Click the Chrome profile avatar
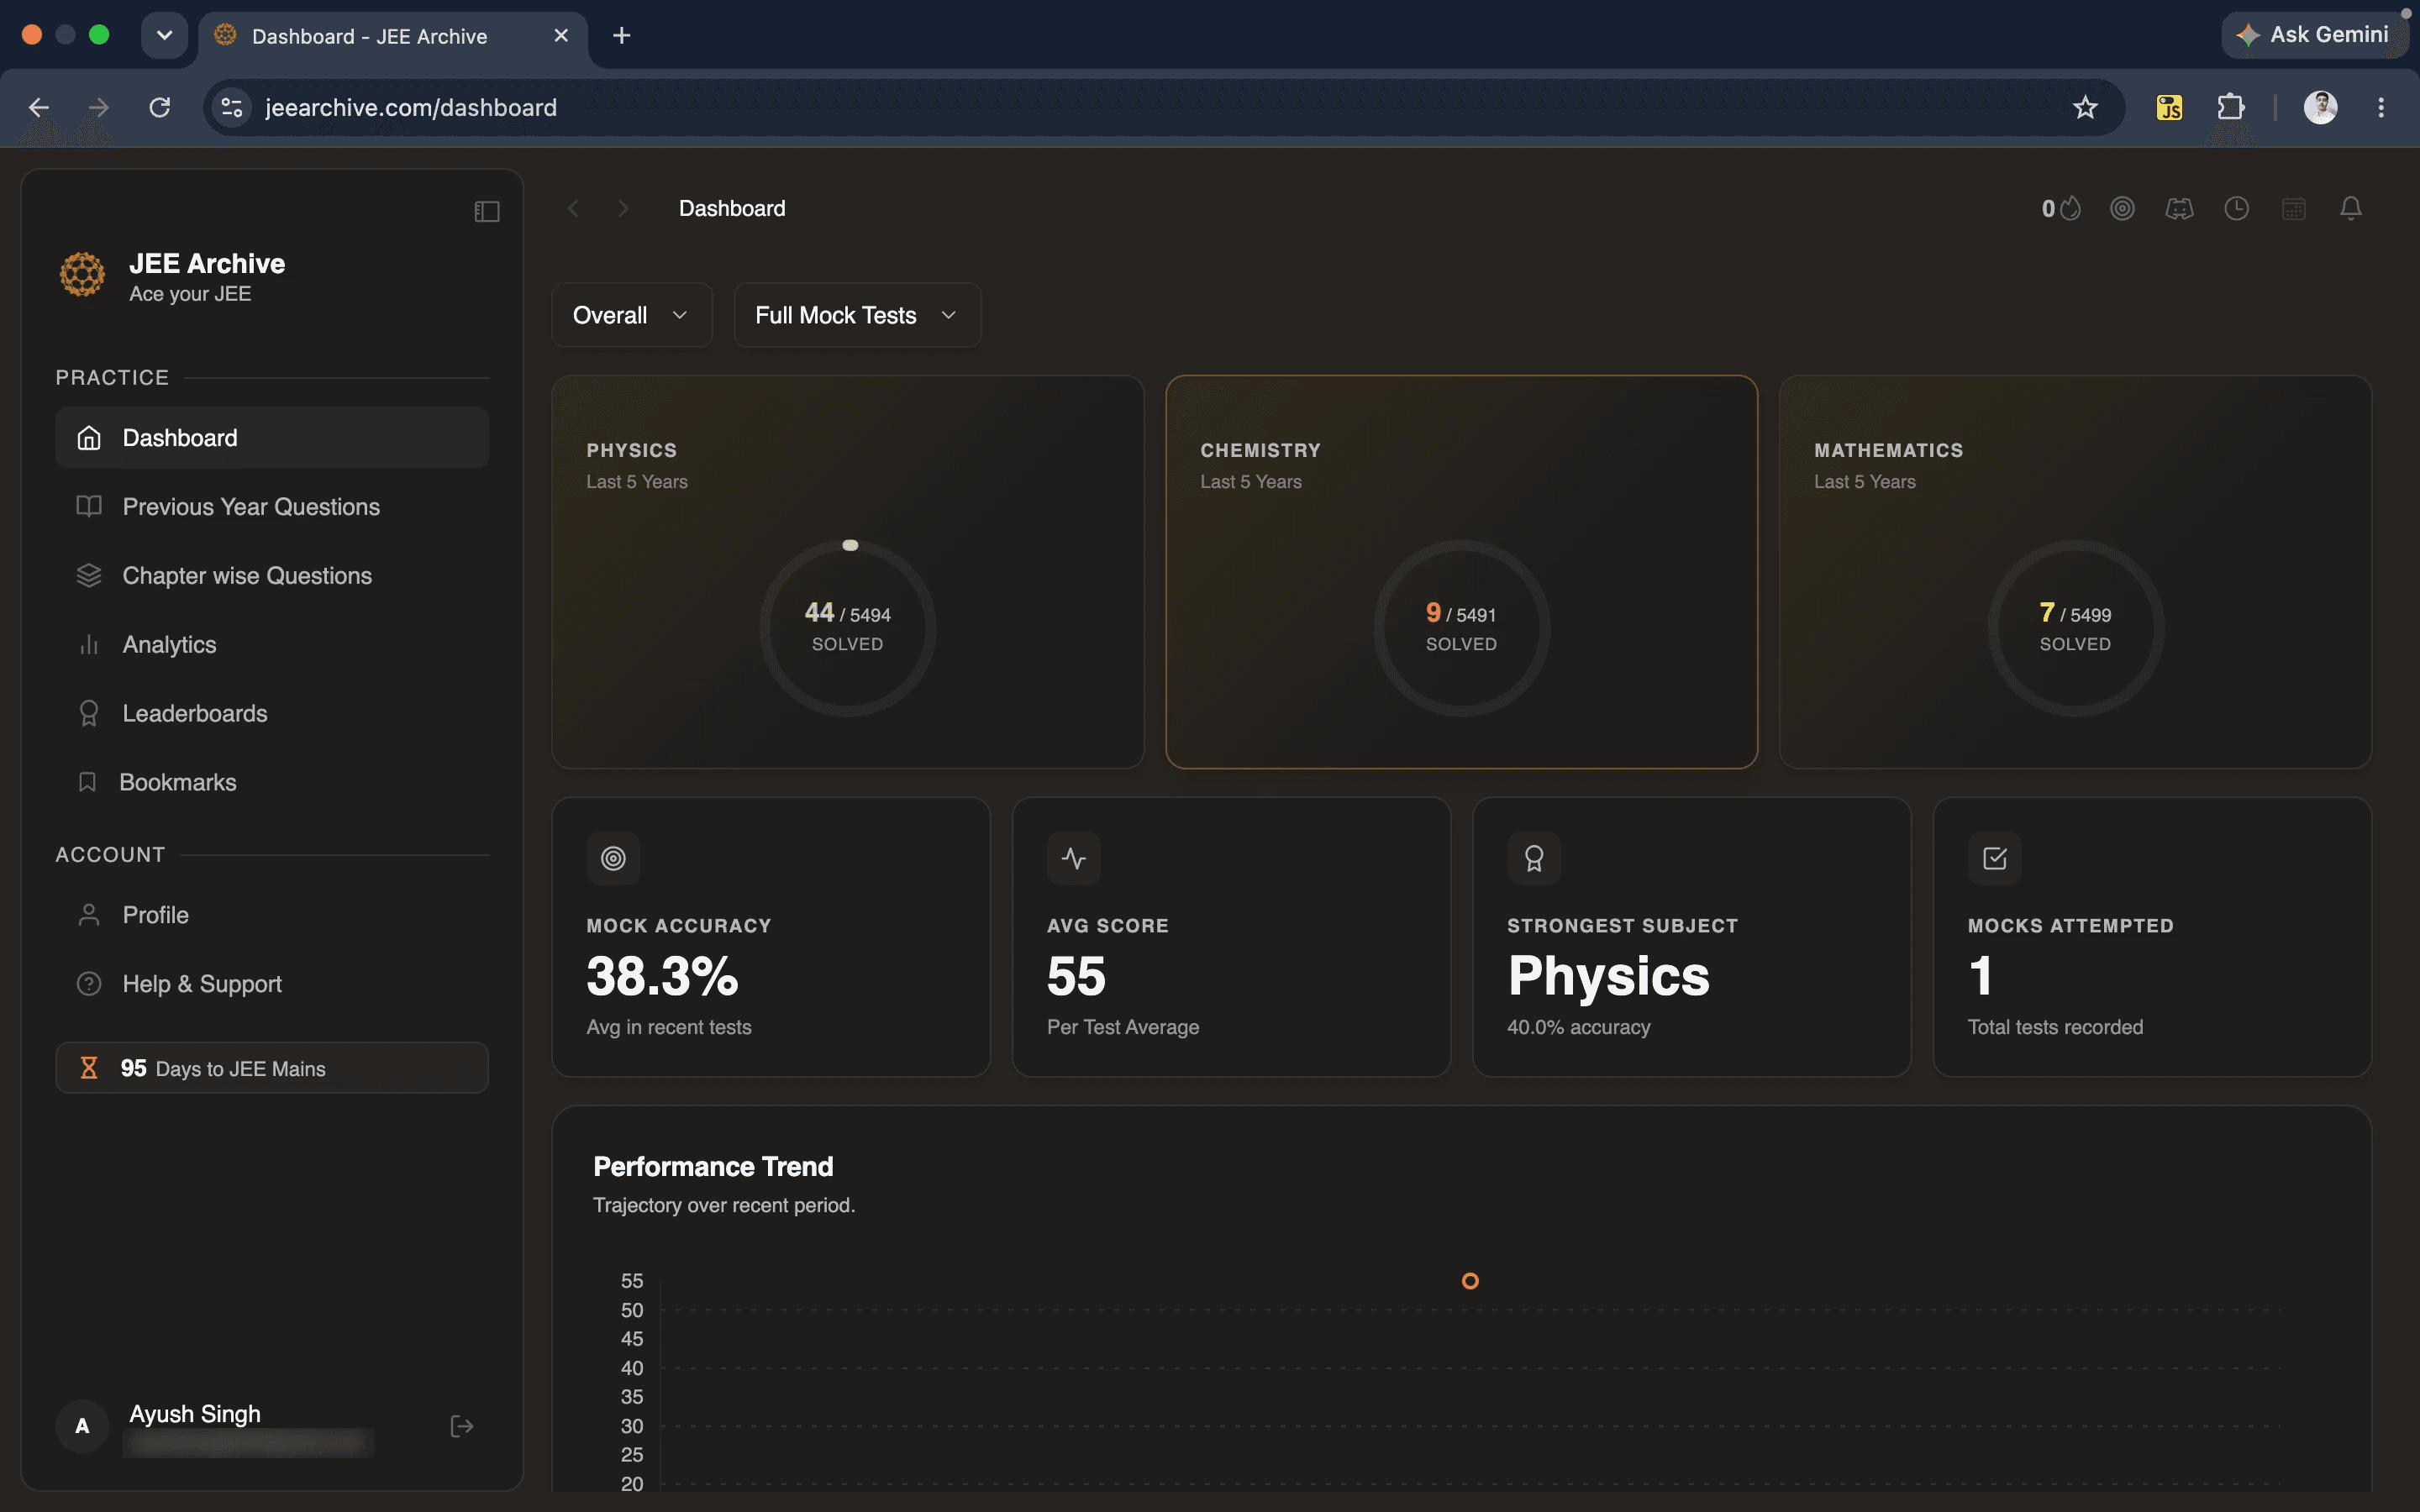Screen dimensions: 2420x1512 point(2320,107)
